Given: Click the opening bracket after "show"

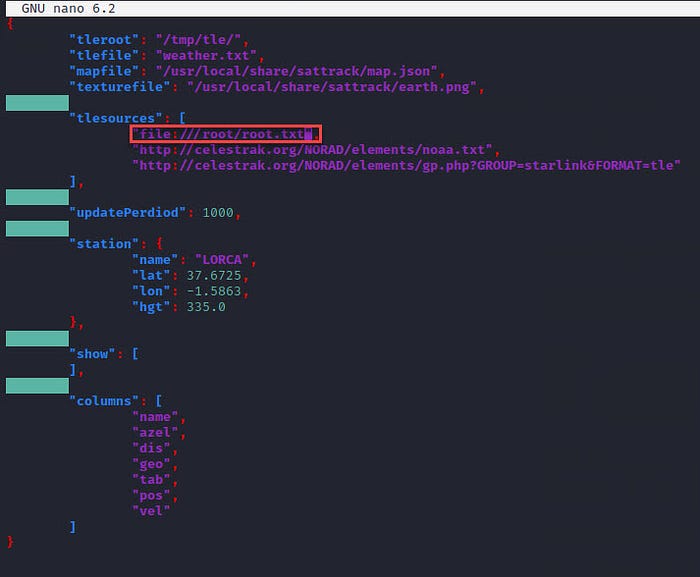Looking at the screenshot, I should [x=135, y=354].
